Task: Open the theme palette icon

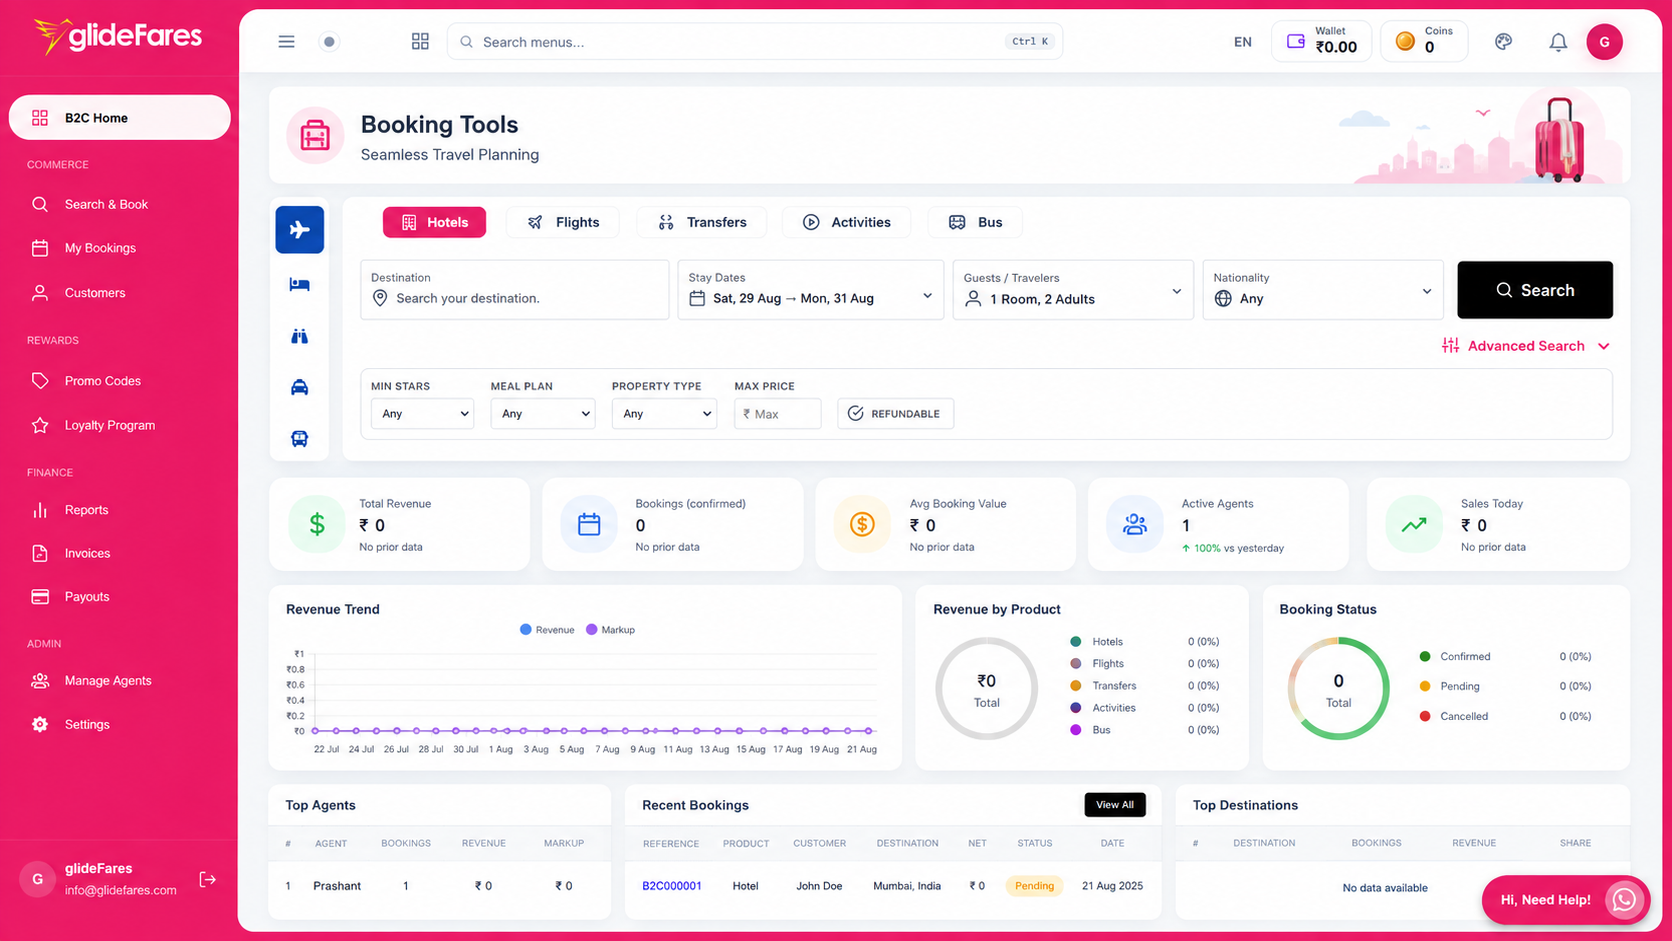Action: 1503,42
